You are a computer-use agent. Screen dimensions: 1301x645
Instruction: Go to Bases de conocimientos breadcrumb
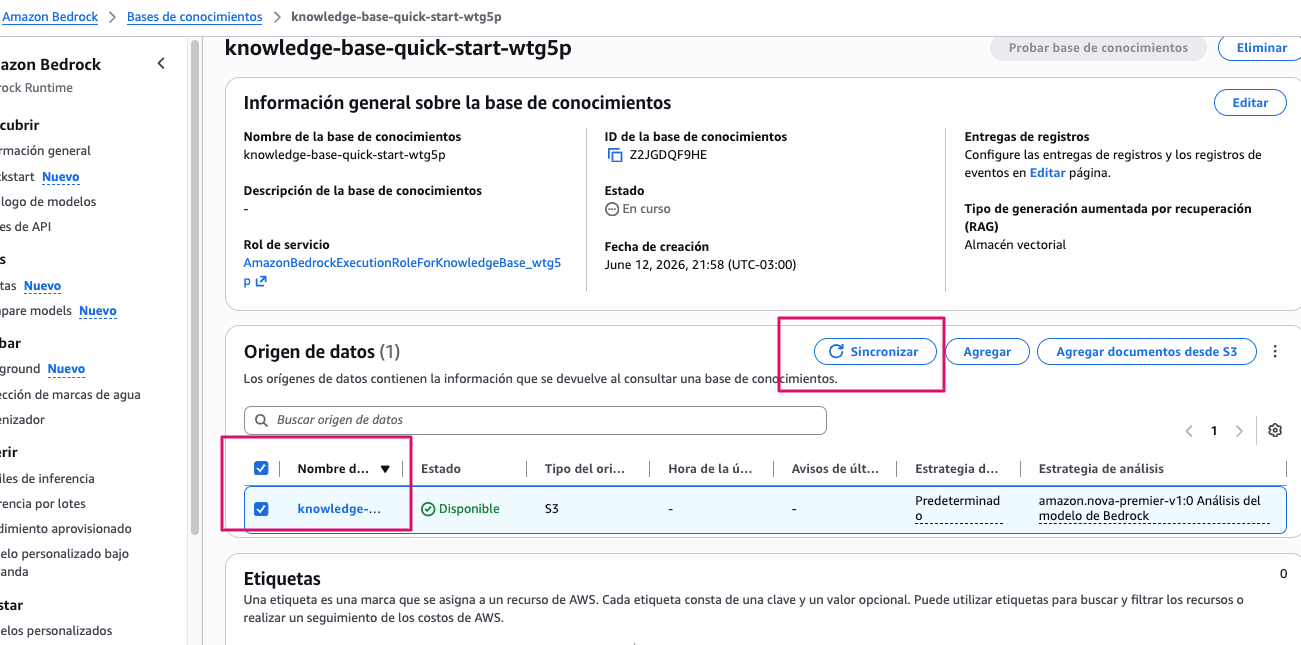tap(195, 17)
